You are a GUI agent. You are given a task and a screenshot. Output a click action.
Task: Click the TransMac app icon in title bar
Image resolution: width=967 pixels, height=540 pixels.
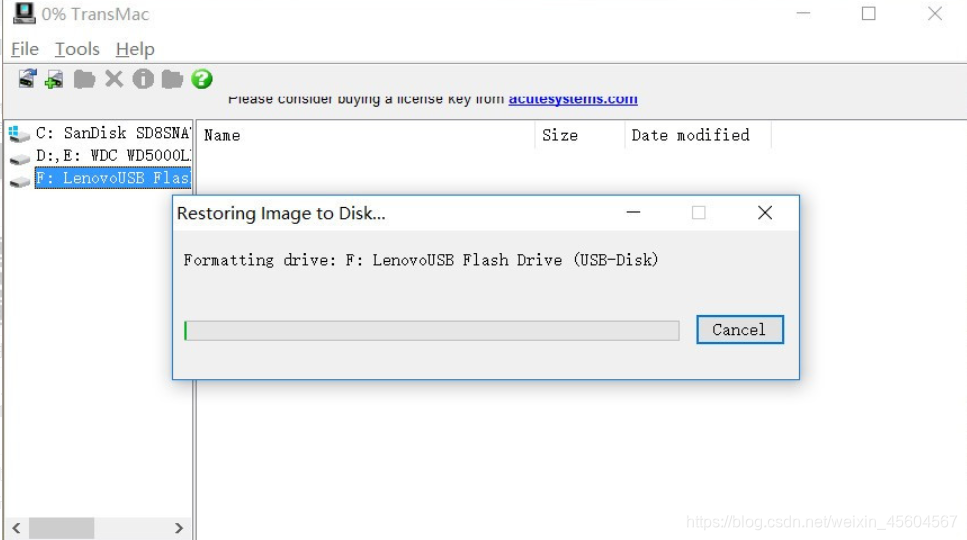click(24, 14)
